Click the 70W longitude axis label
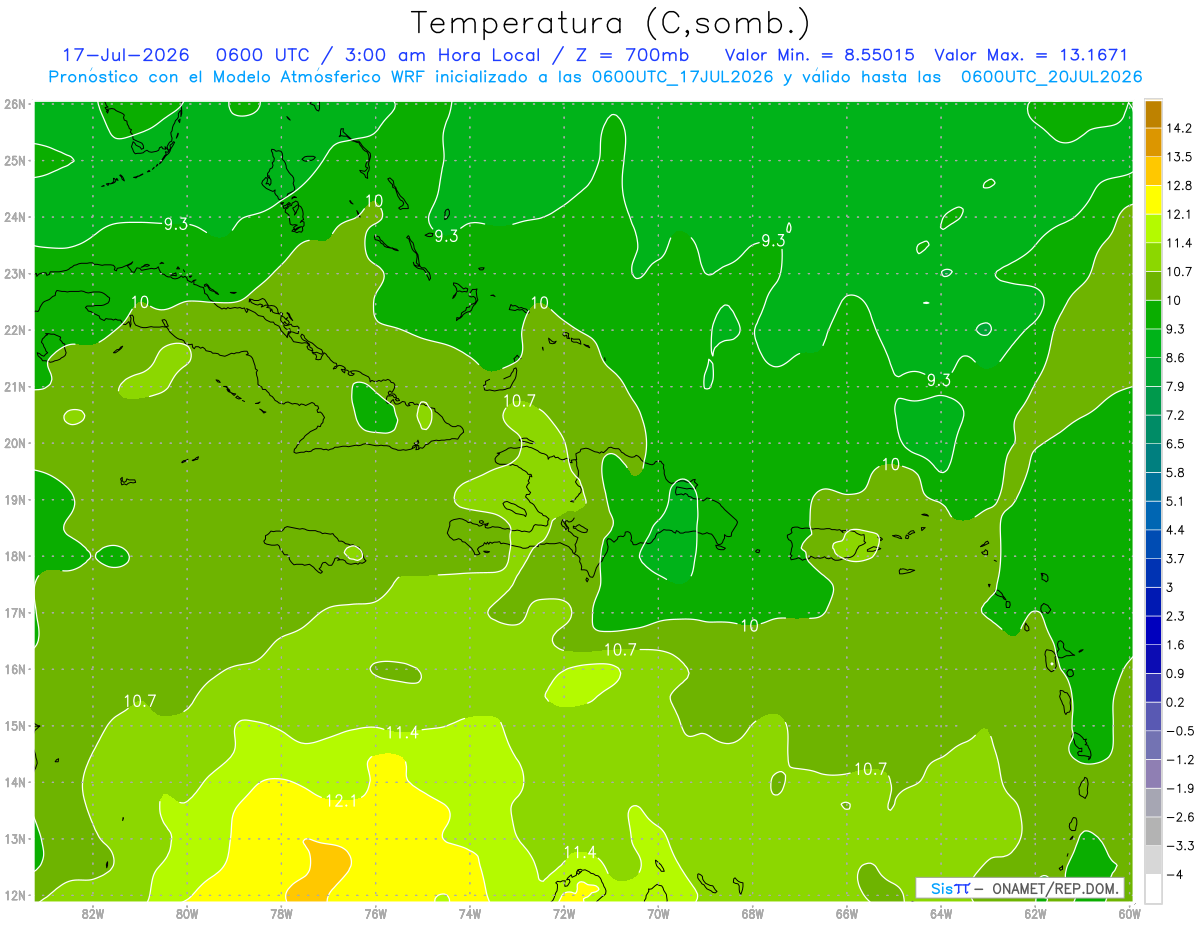Image resolution: width=1200 pixels, height=927 pixels. [x=658, y=913]
